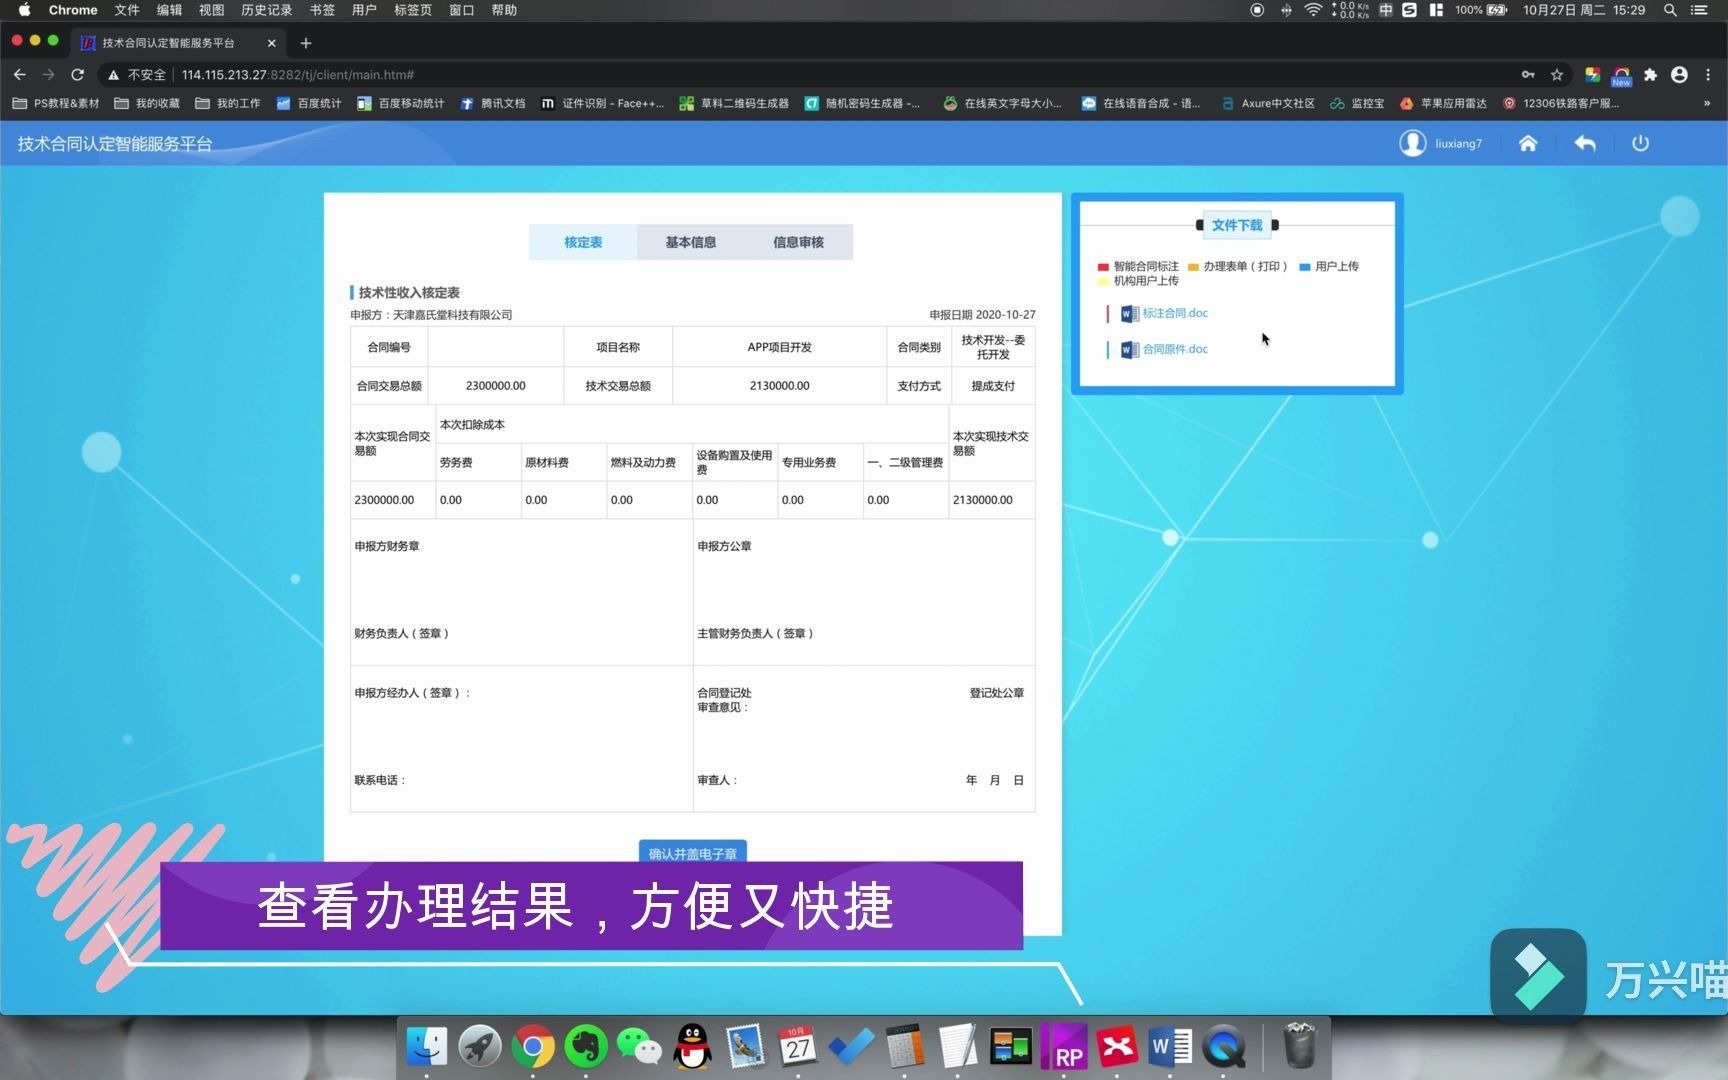Open Evernote elephant icon in the dock

(586, 1047)
